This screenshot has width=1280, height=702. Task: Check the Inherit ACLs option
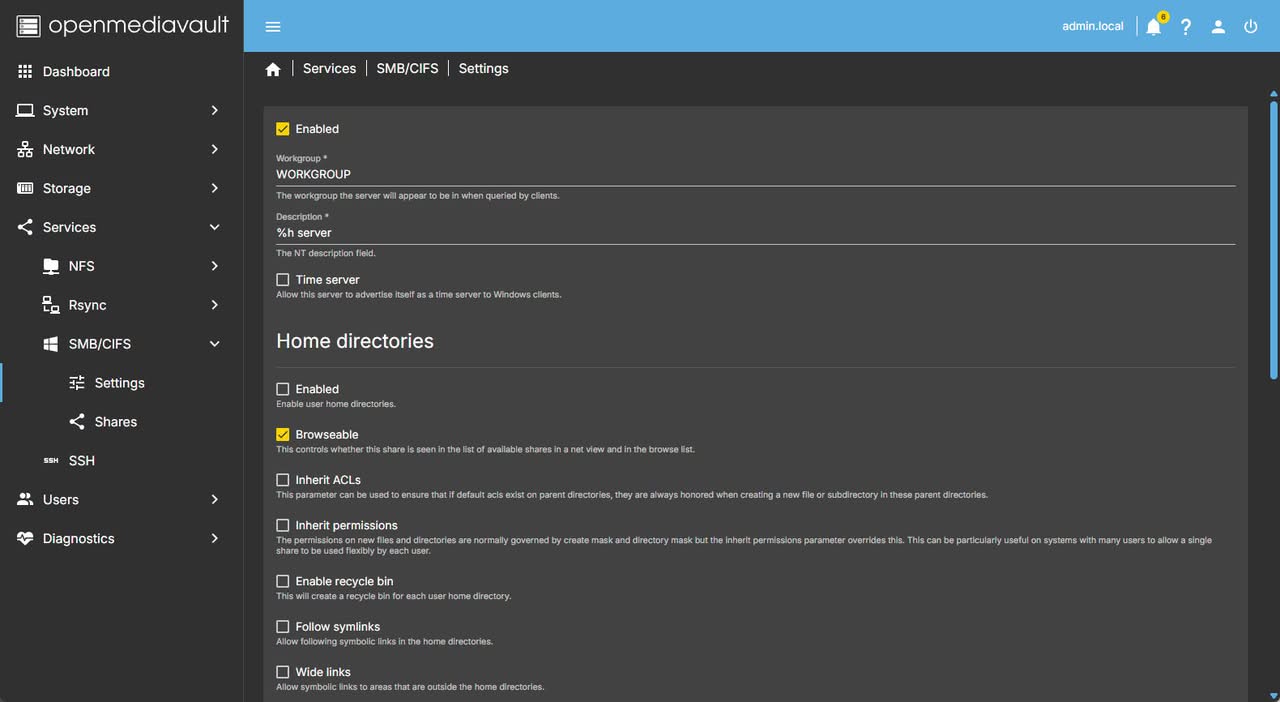283,480
